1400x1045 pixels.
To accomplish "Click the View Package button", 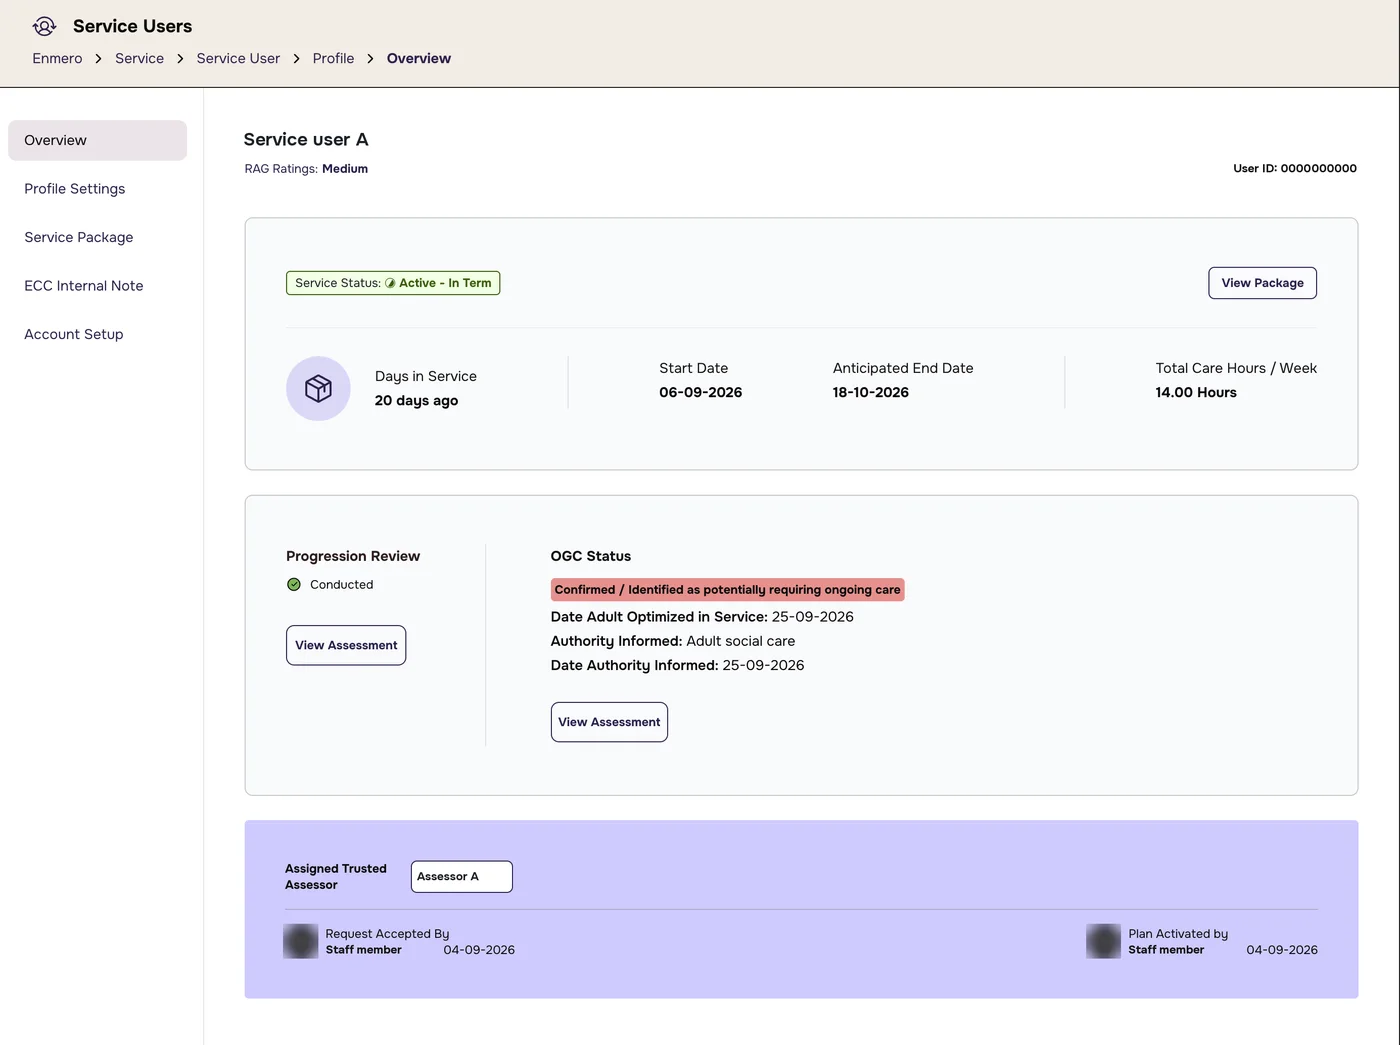I will pos(1262,283).
